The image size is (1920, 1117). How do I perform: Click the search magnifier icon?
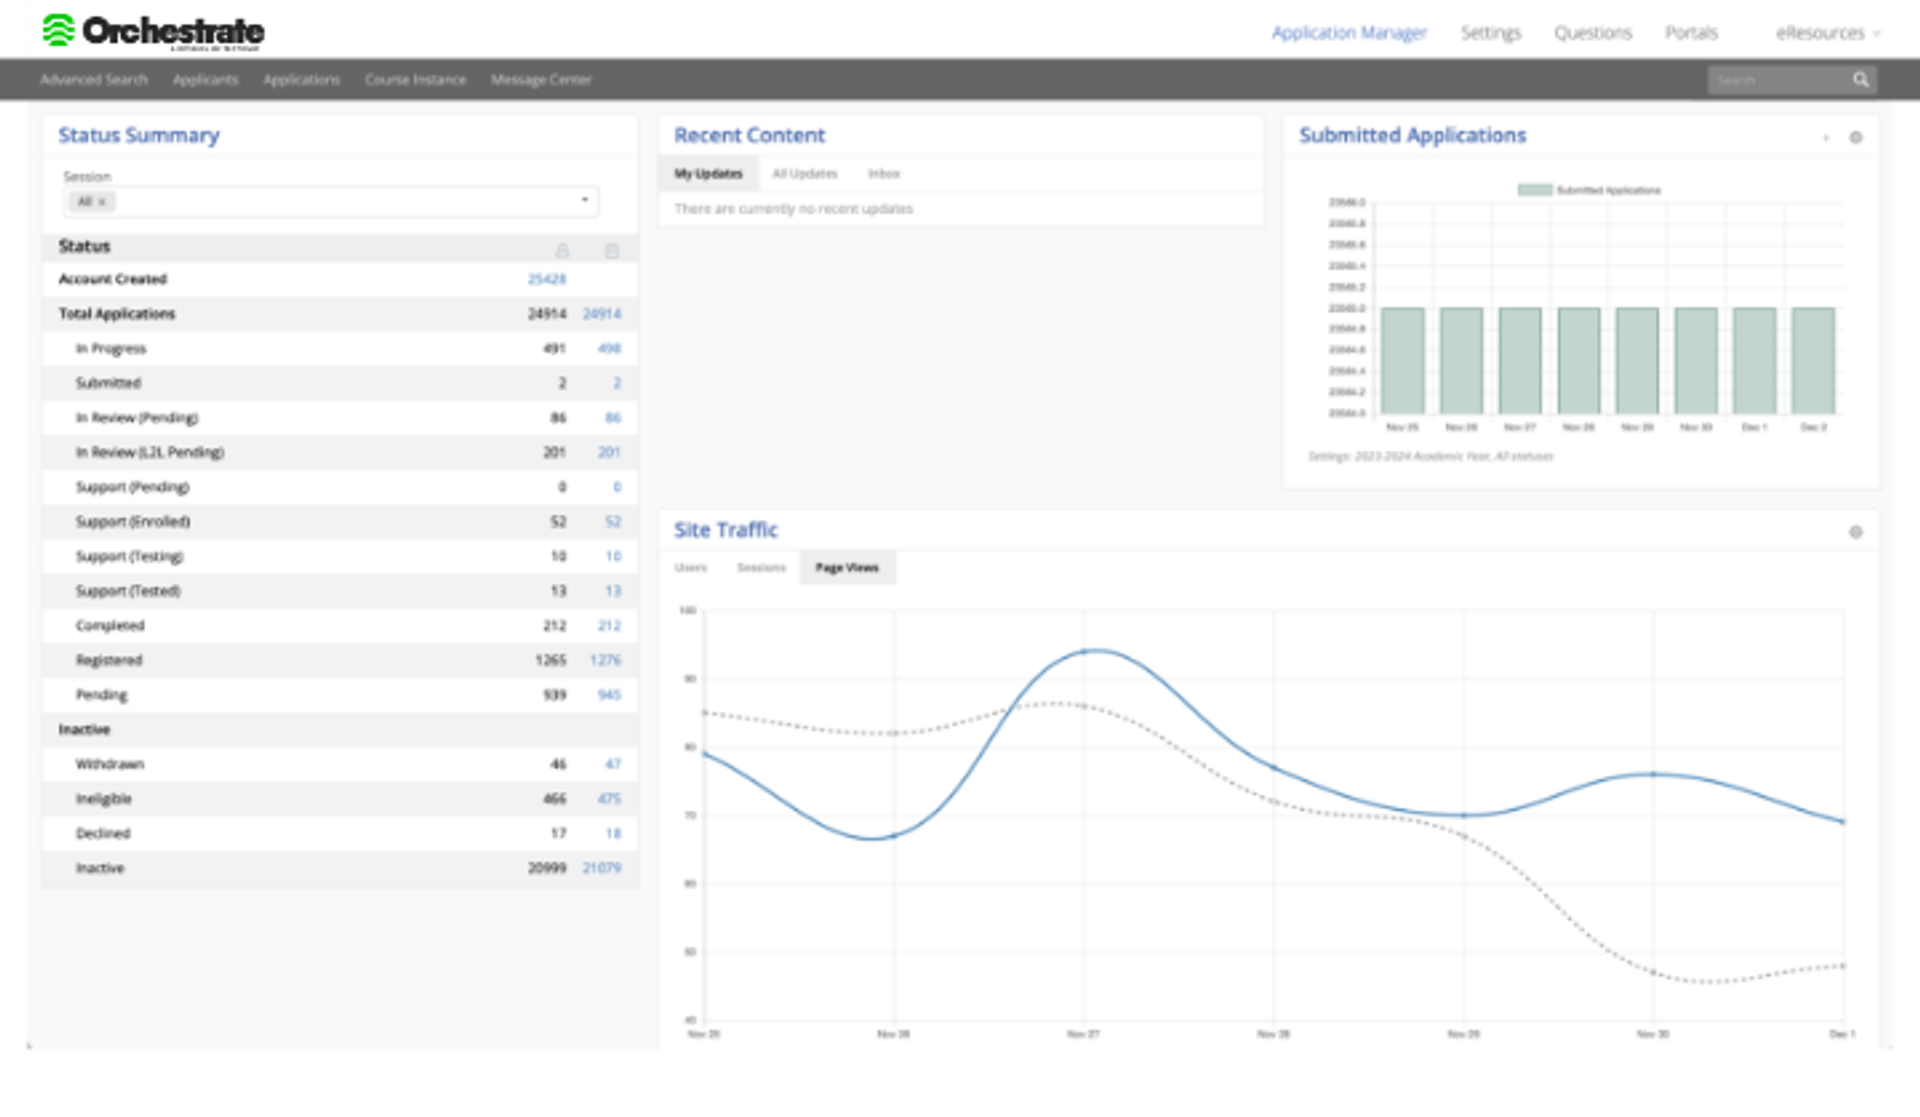1860,80
